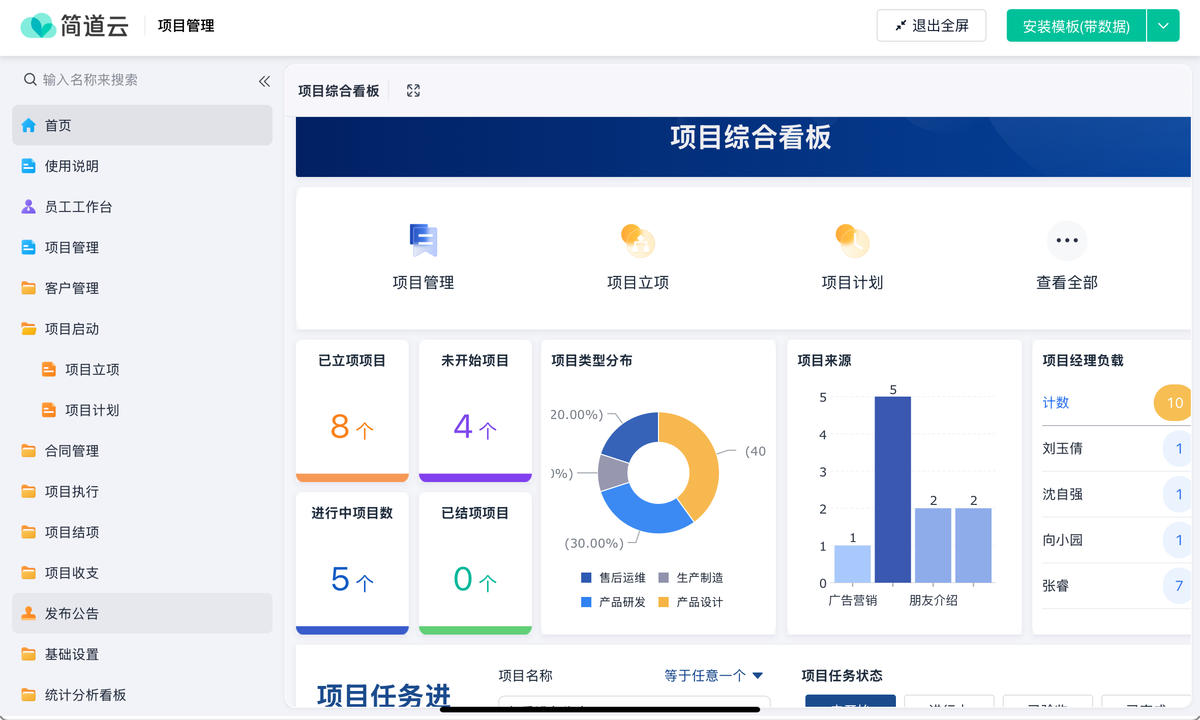Click the 广告营销 bar valued 1
Image resolution: width=1200 pixels, height=720 pixels.
point(852,564)
